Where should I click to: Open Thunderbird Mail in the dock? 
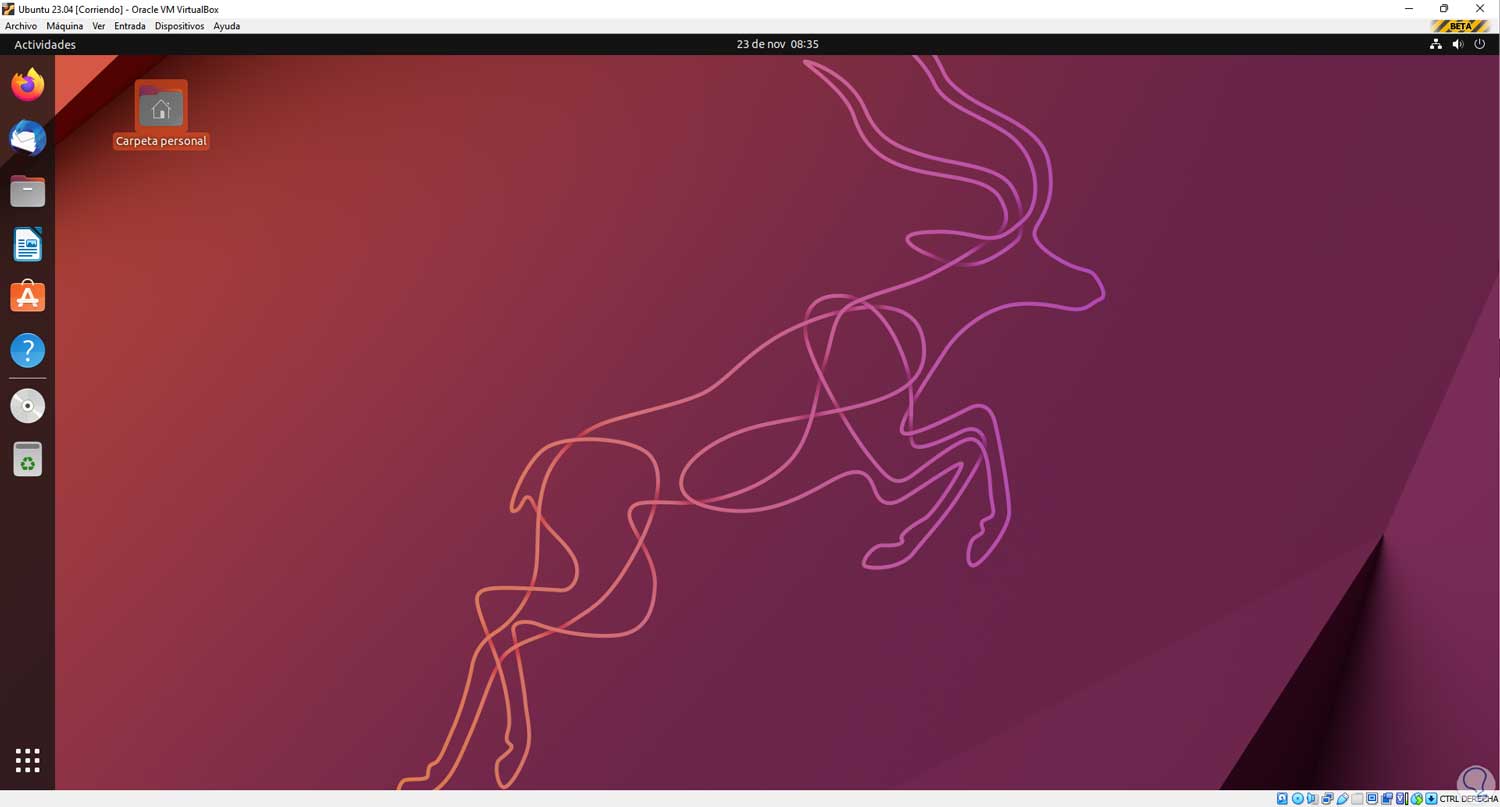28,138
